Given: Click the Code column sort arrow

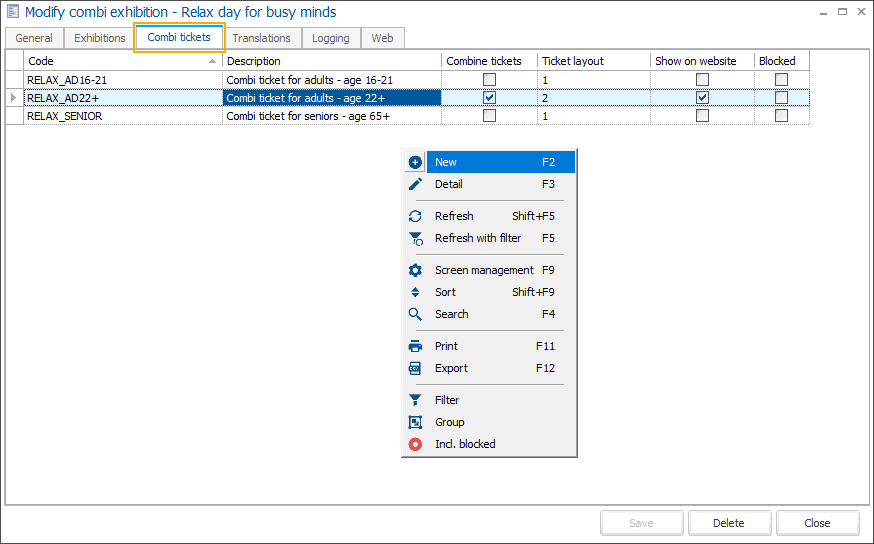Looking at the screenshot, I should pos(212,61).
